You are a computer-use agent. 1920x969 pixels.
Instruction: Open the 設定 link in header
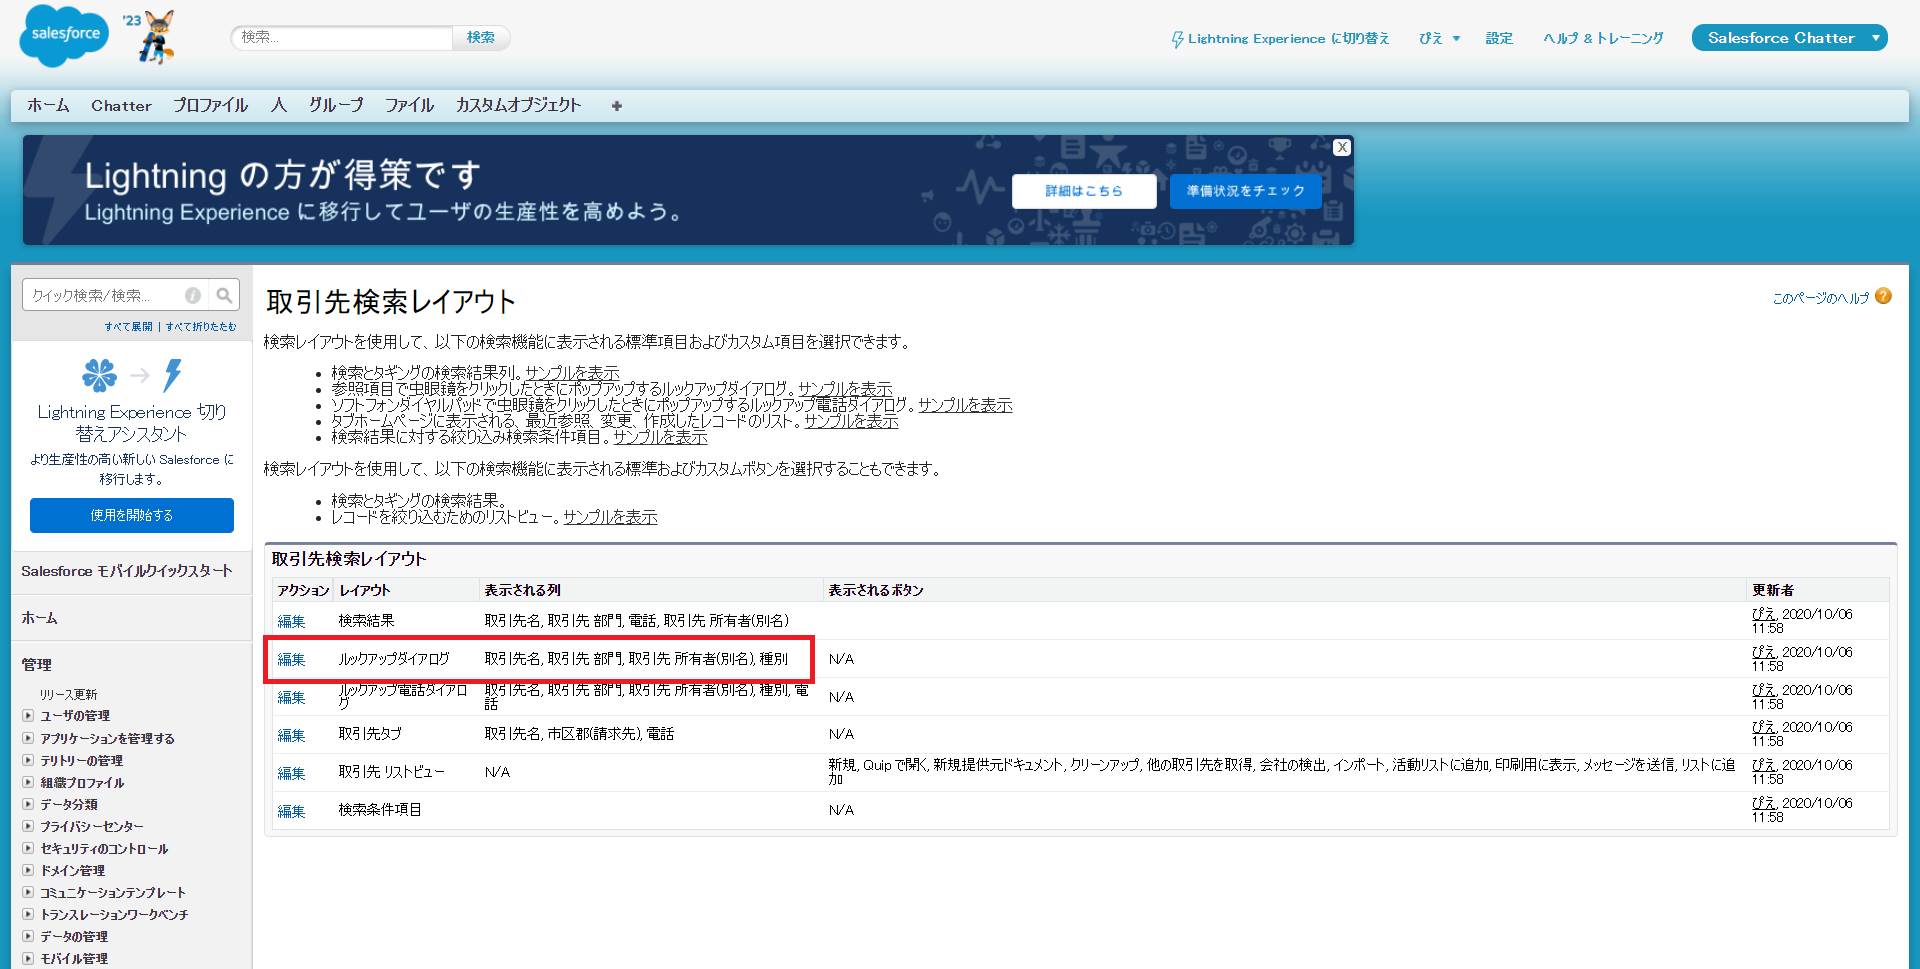(1499, 38)
